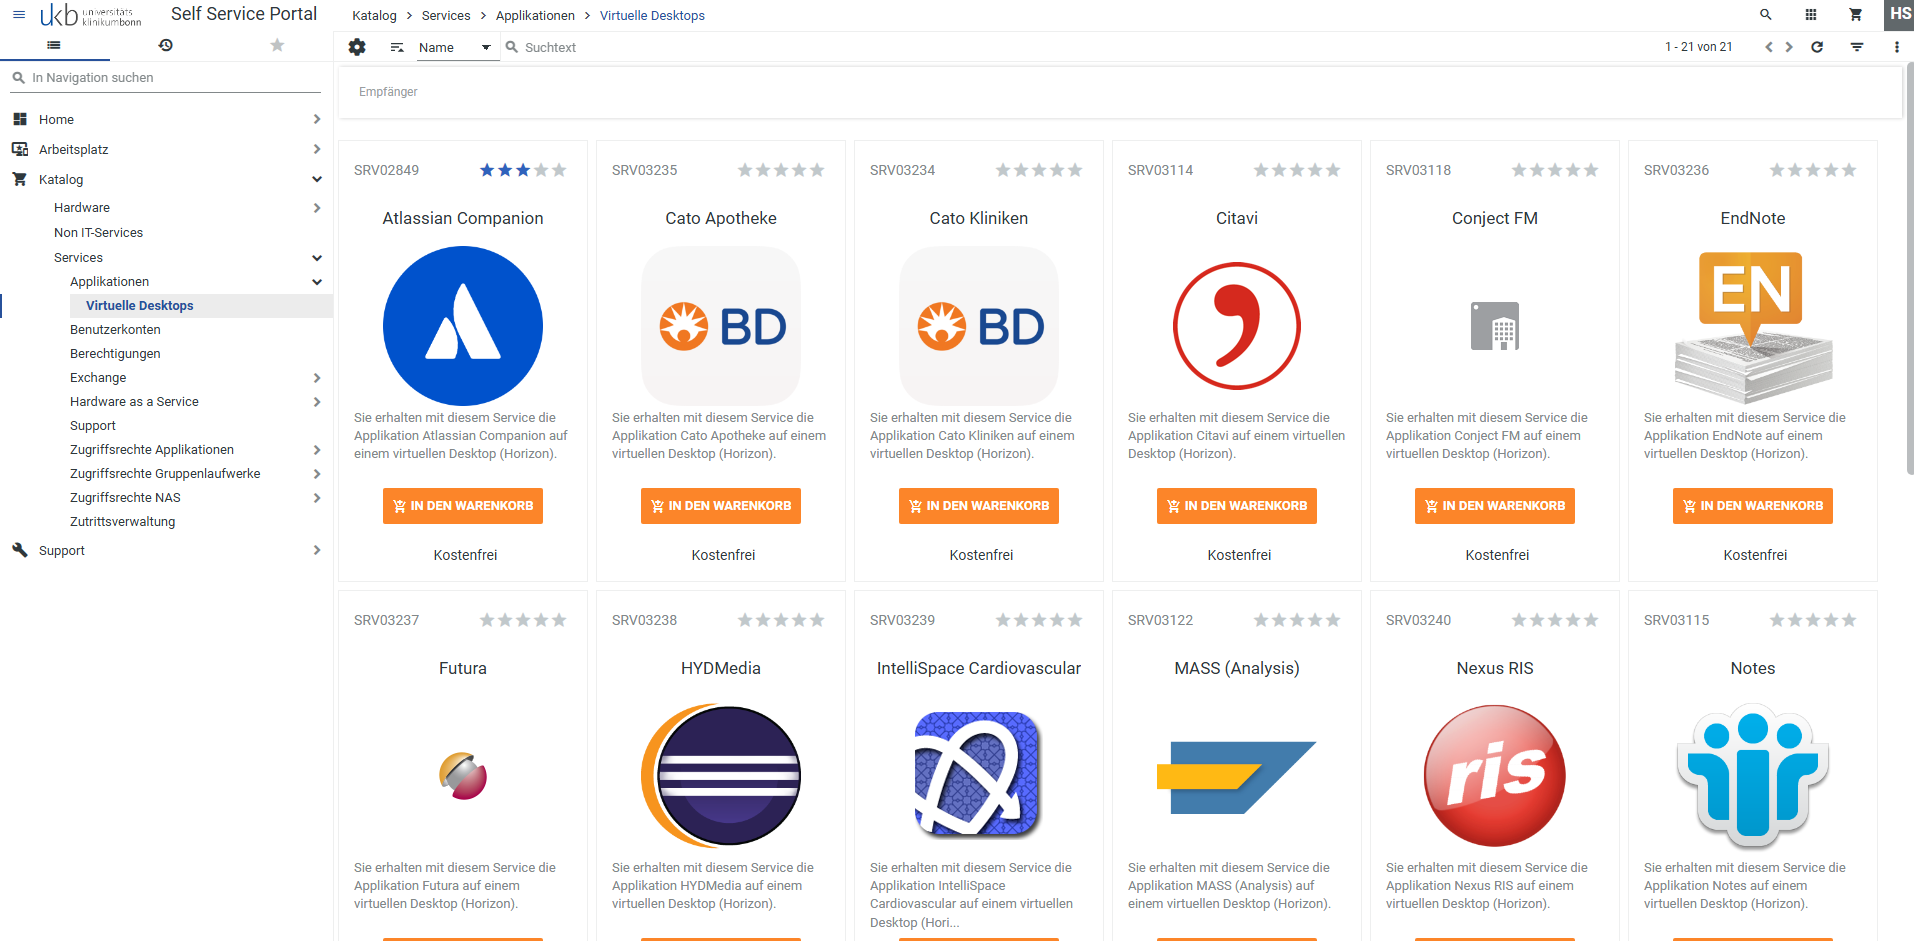1914x941 pixels.
Task: Click the Citavi logo image
Action: pos(1237,326)
